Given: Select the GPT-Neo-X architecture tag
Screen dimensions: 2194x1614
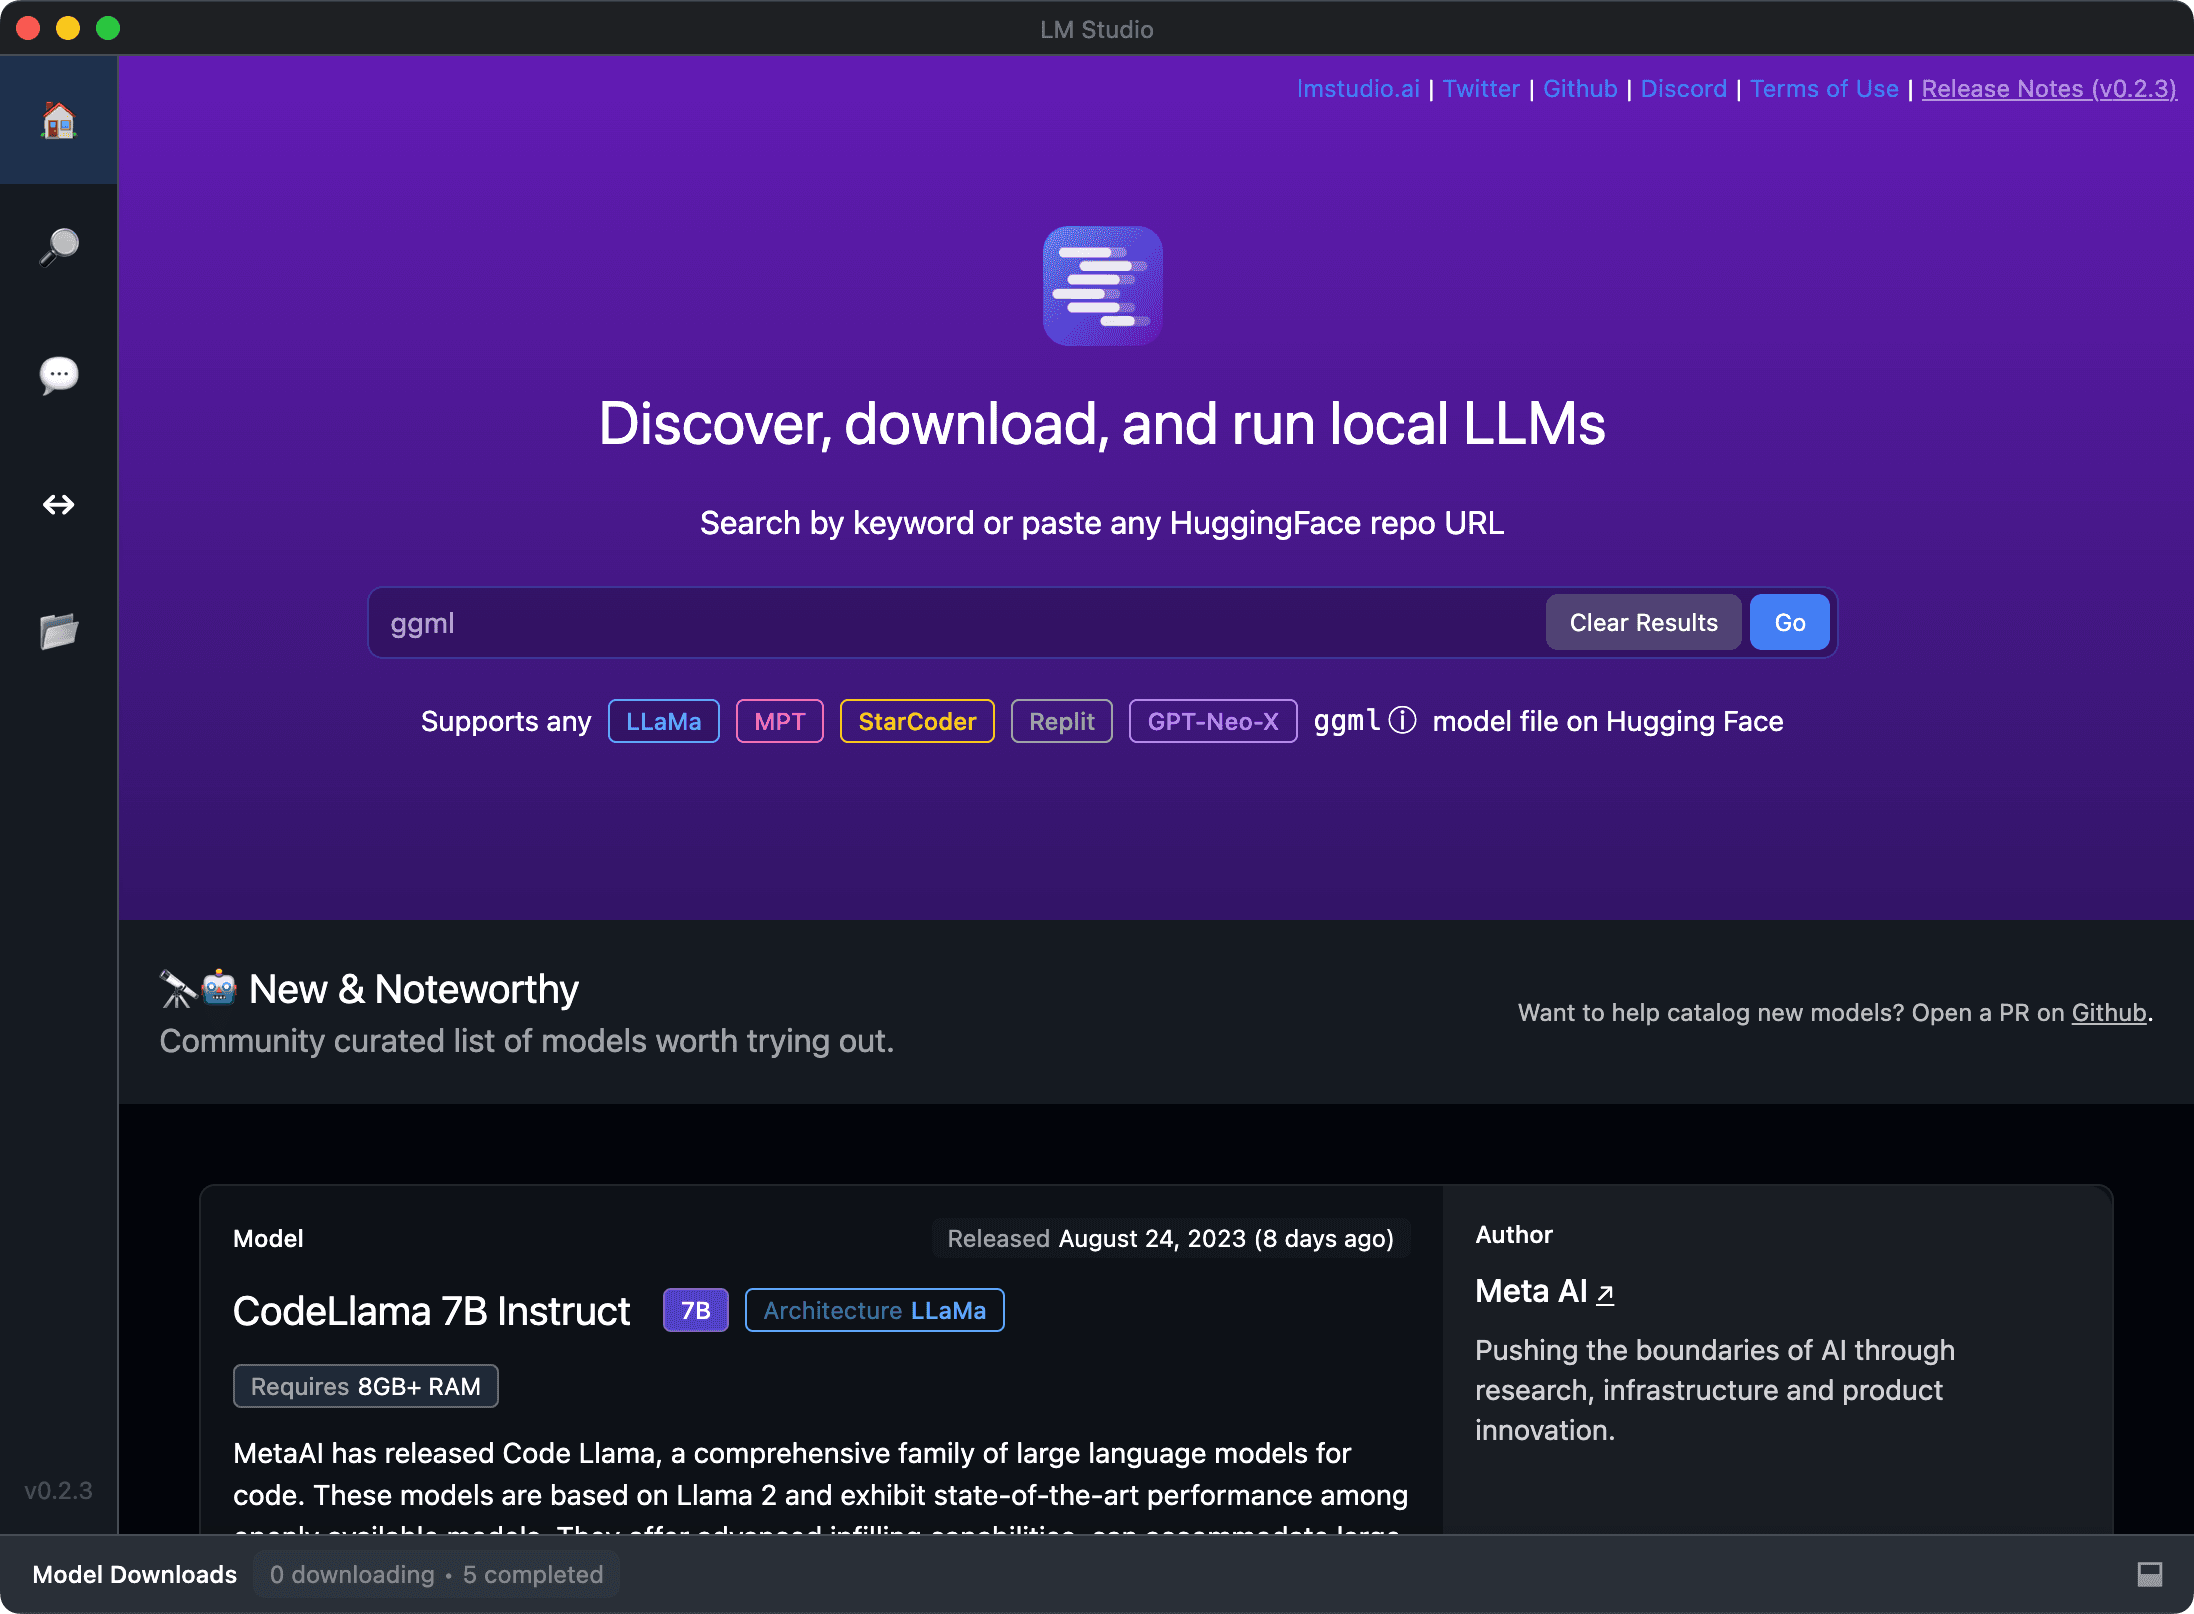Looking at the screenshot, I should 1212,721.
